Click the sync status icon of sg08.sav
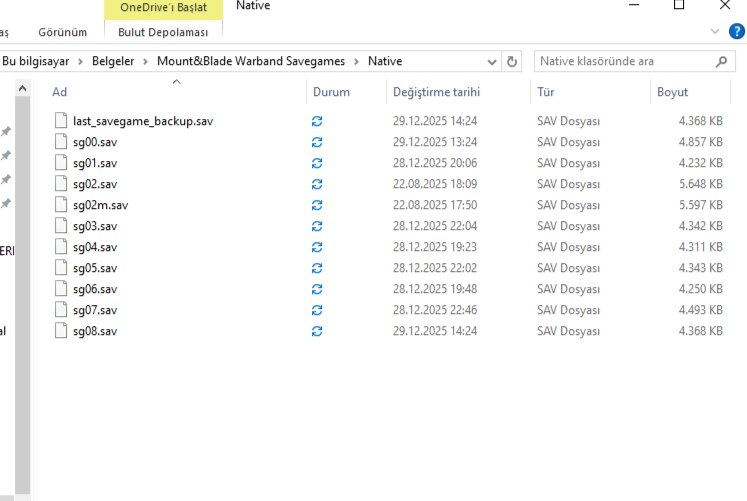This screenshot has height=501, width=747. point(317,331)
